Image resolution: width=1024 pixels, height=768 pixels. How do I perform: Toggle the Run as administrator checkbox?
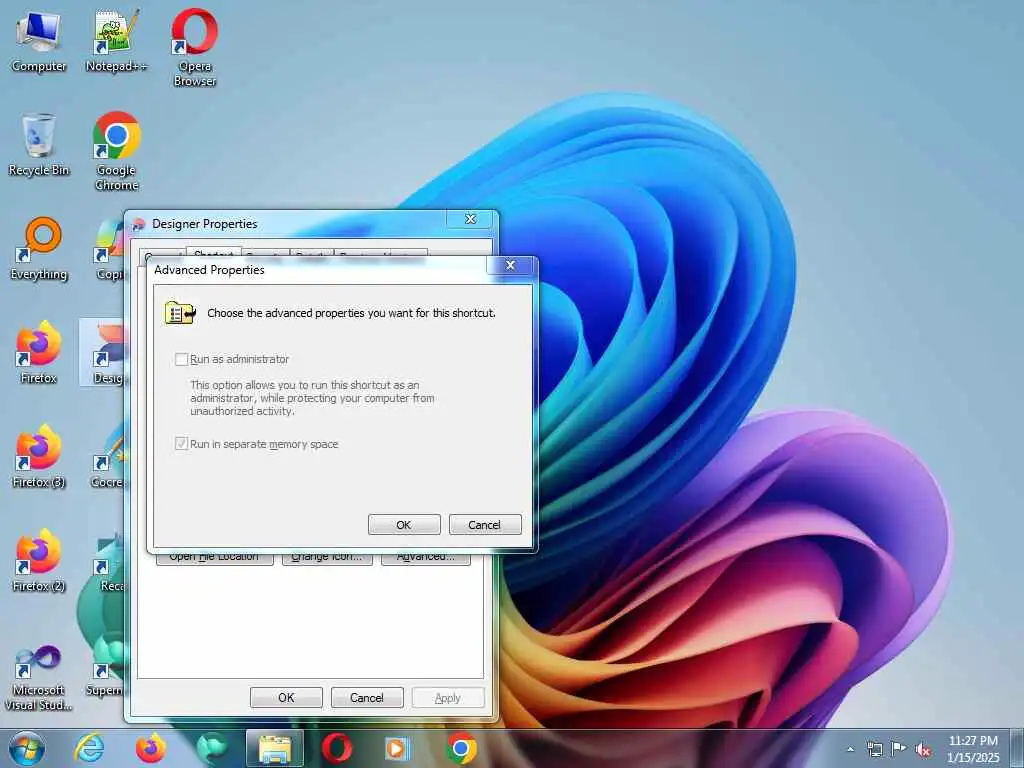182,359
